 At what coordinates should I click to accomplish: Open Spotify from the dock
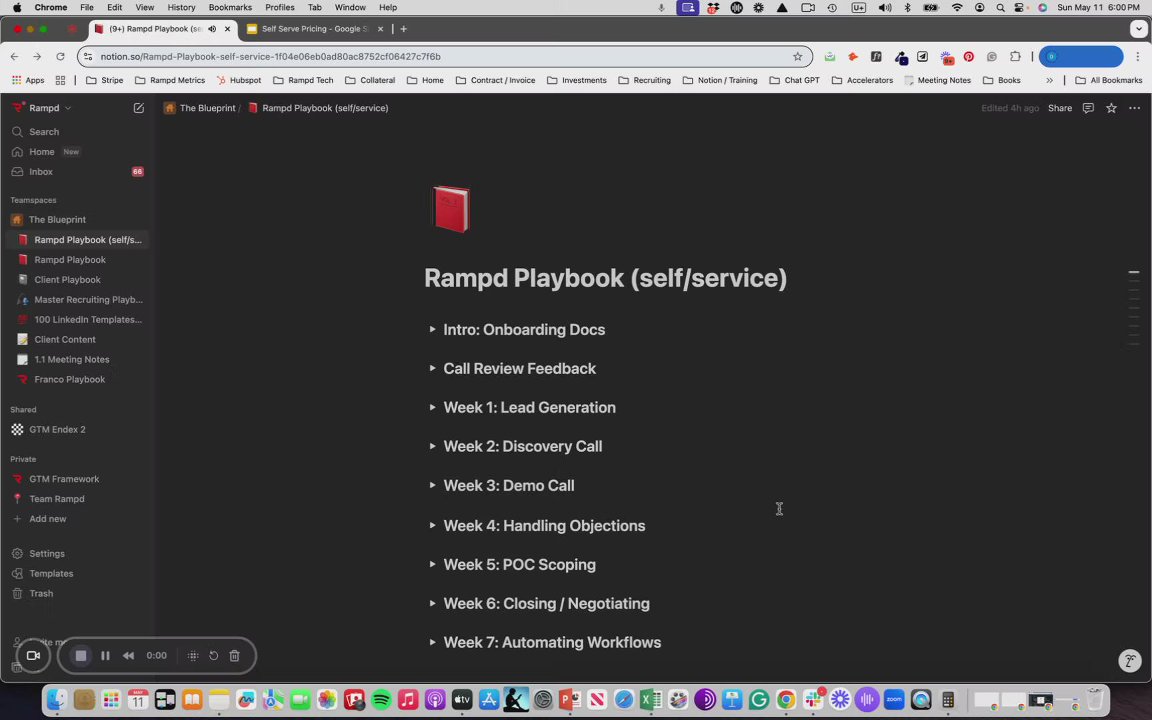click(x=381, y=699)
